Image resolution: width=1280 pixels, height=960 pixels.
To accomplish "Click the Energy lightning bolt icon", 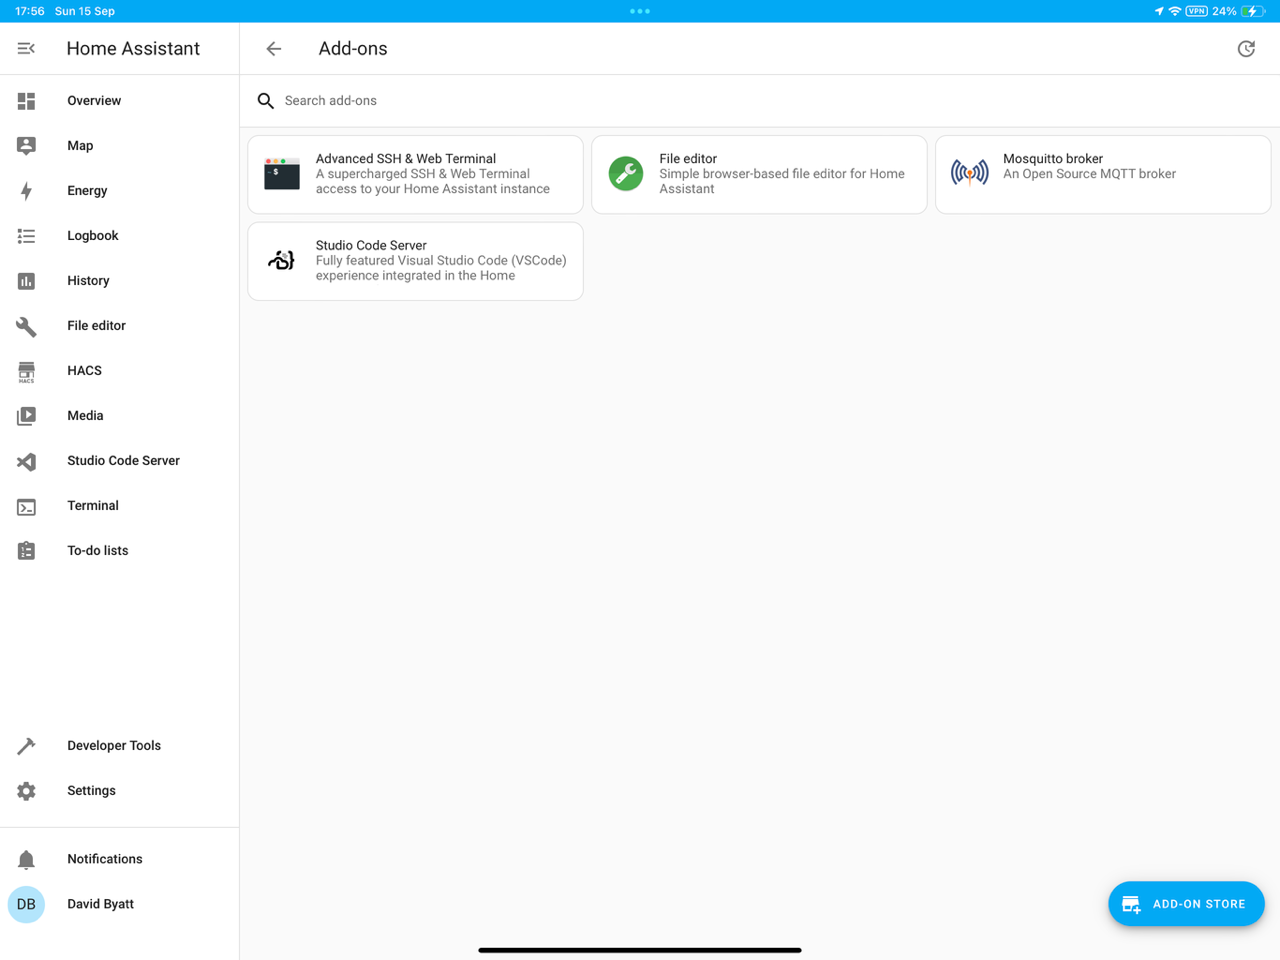I will coord(26,191).
